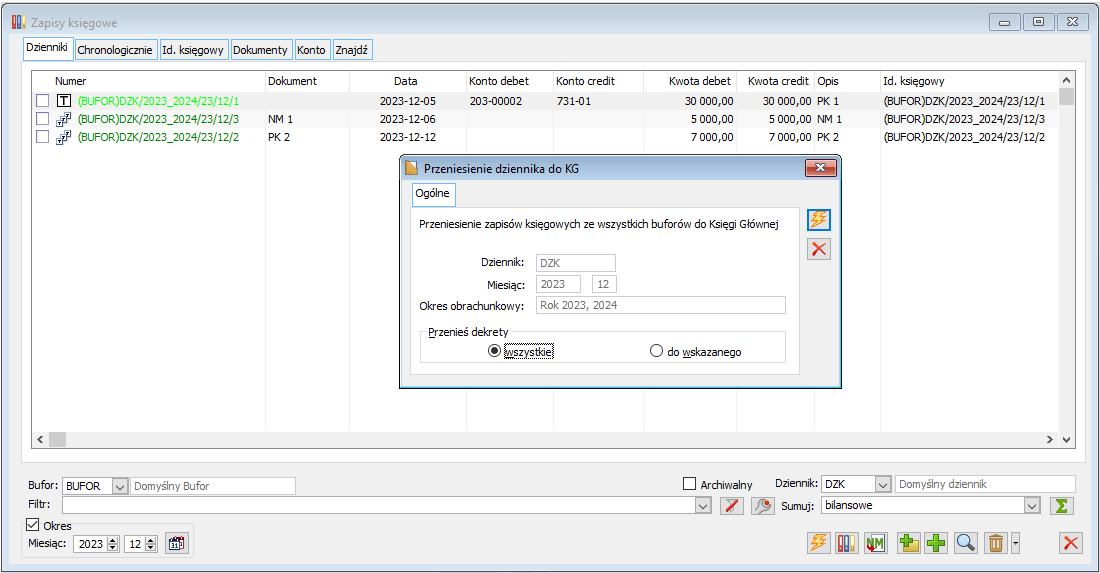Click the entry icon in row DZK/2023_2024/23/12/3
The image size is (1100, 573).
coord(64,119)
